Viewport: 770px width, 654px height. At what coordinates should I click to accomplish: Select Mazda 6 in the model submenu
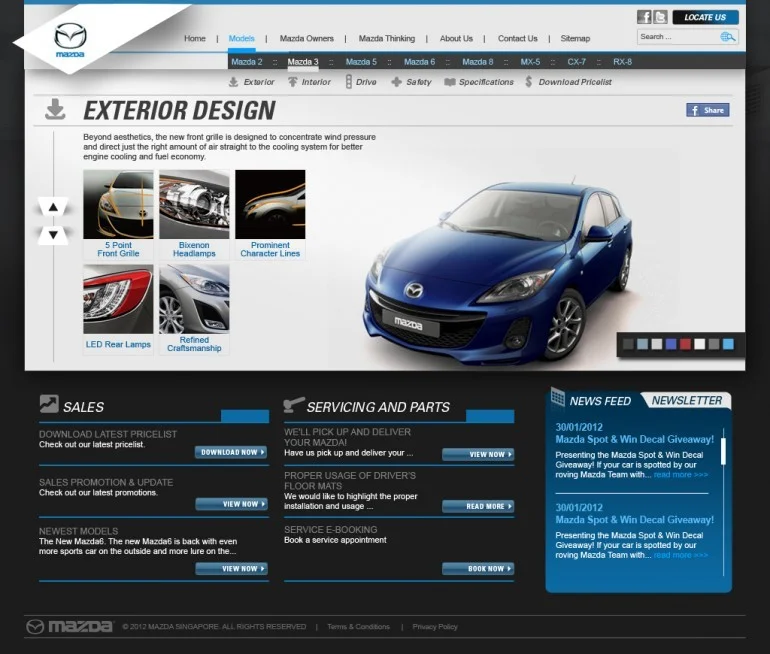419,62
